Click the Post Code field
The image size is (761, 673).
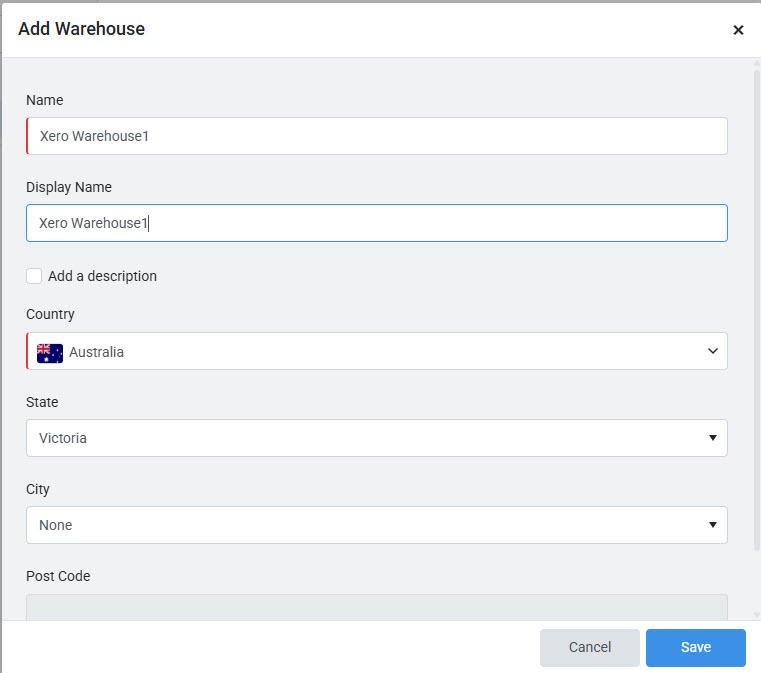click(x=377, y=607)
